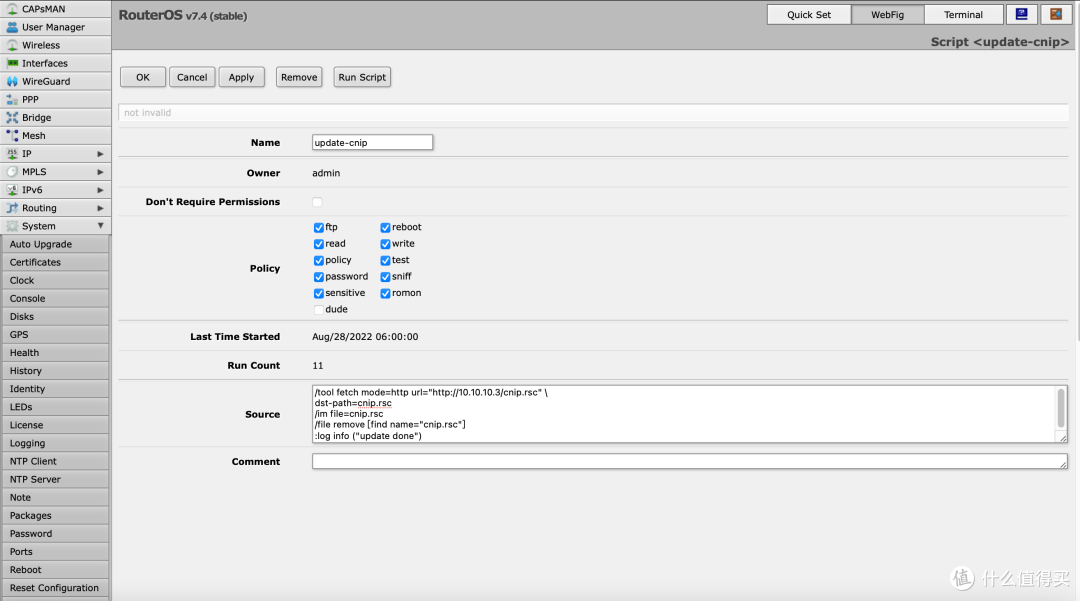Click the System gear icon
Viewport: 1080px width, 601px height.
point(12,226)
